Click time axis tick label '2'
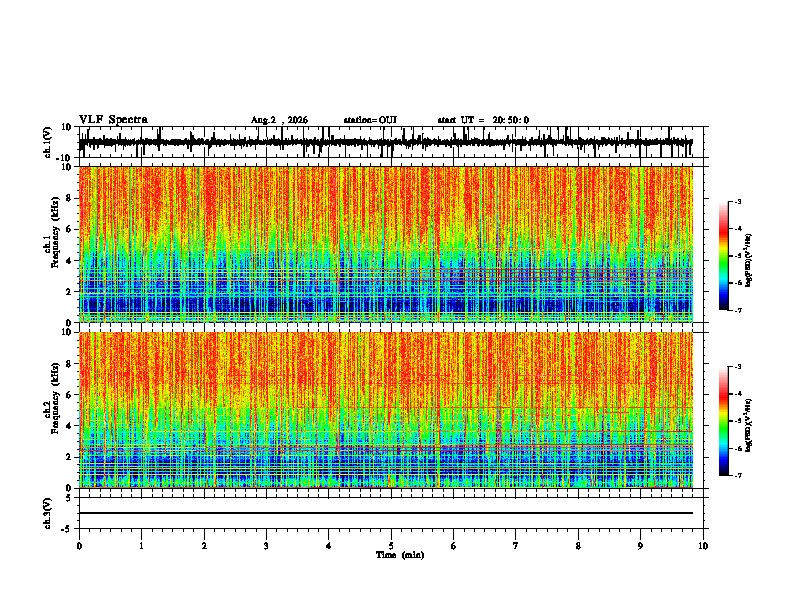 pos(204,546)
